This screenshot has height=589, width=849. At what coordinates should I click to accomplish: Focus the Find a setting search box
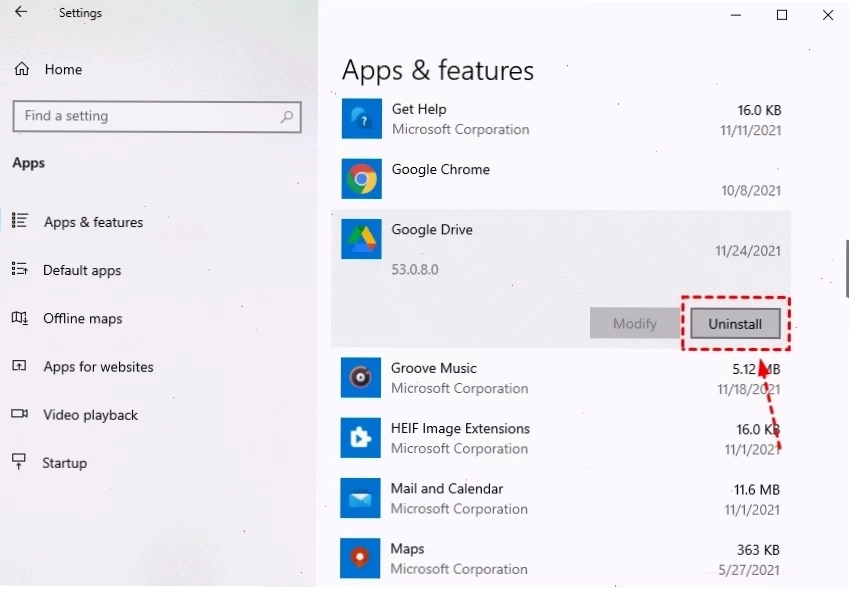(x=157, y=116)
